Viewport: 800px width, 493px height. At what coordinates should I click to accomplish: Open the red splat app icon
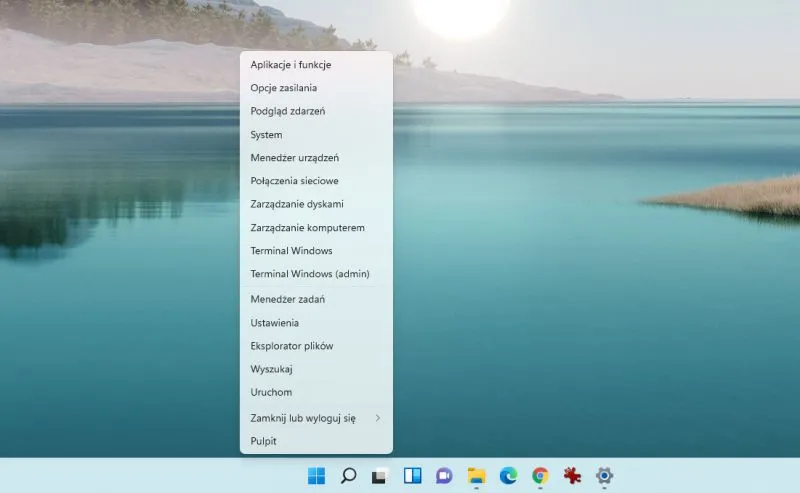[572, 476]
